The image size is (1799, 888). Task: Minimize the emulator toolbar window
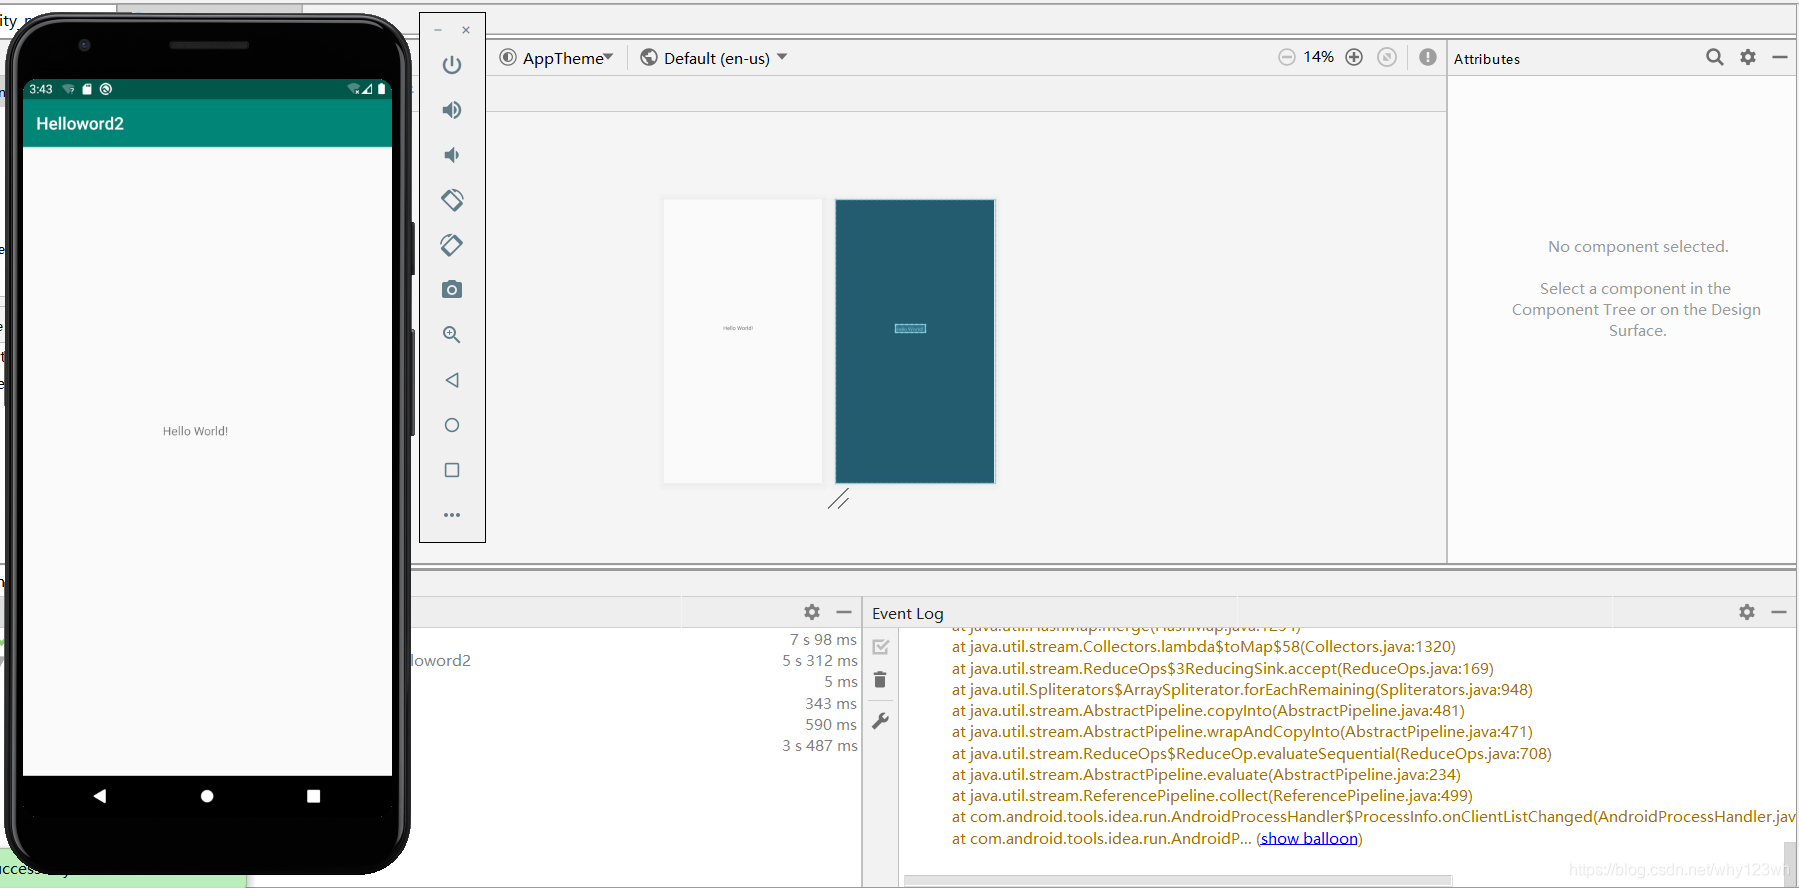tap(438, 30)
